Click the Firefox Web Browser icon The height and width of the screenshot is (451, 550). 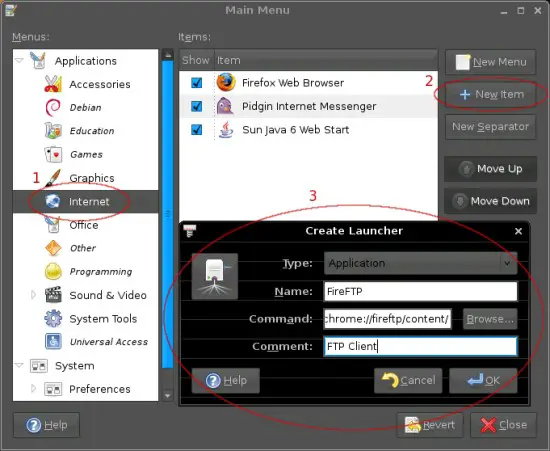click(x=226, y=83)
